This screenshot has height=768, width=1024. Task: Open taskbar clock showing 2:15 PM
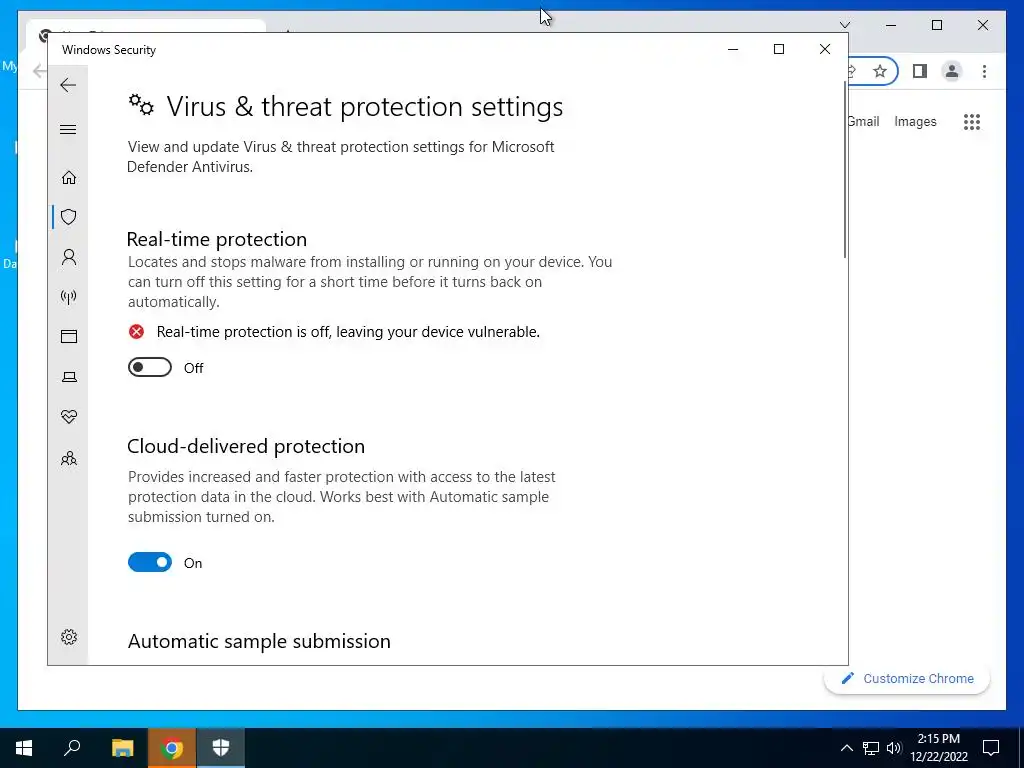938,748
